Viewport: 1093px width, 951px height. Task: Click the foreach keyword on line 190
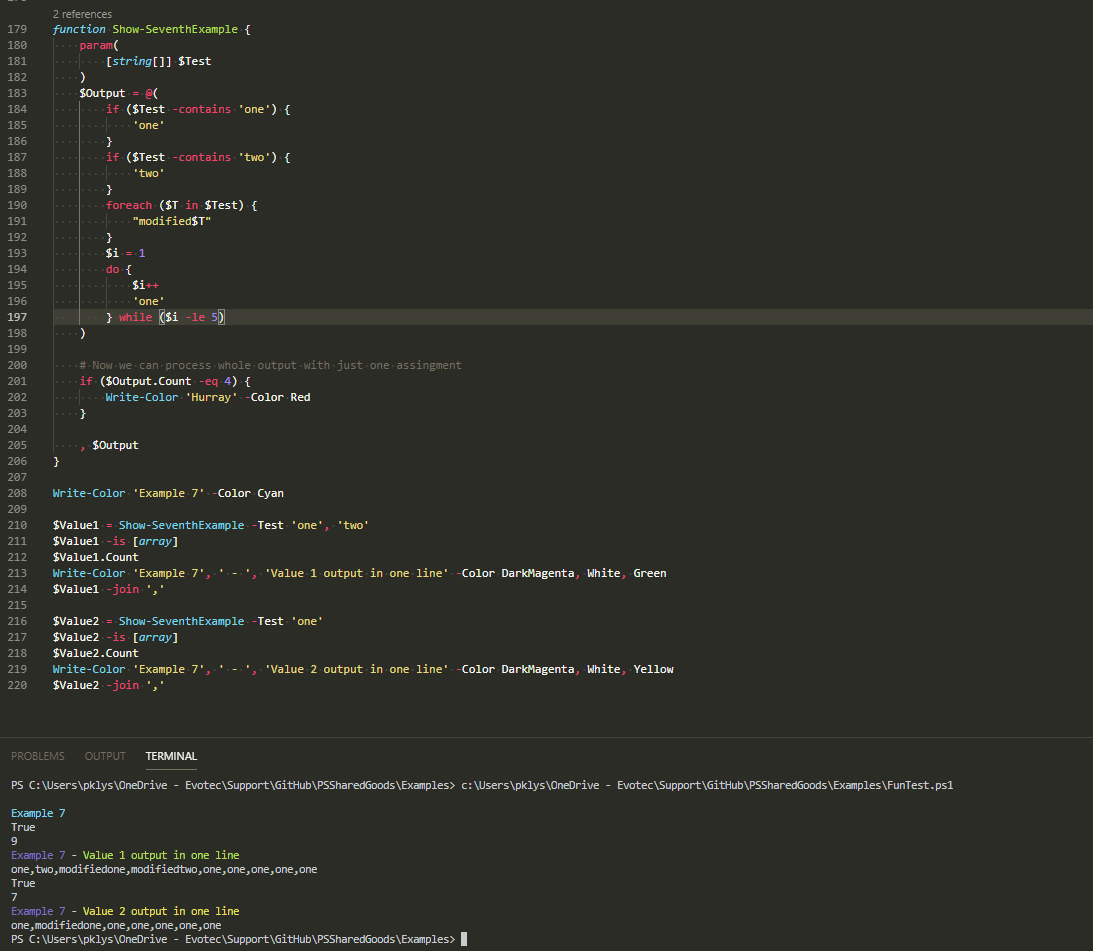click(x=129, y=204)
